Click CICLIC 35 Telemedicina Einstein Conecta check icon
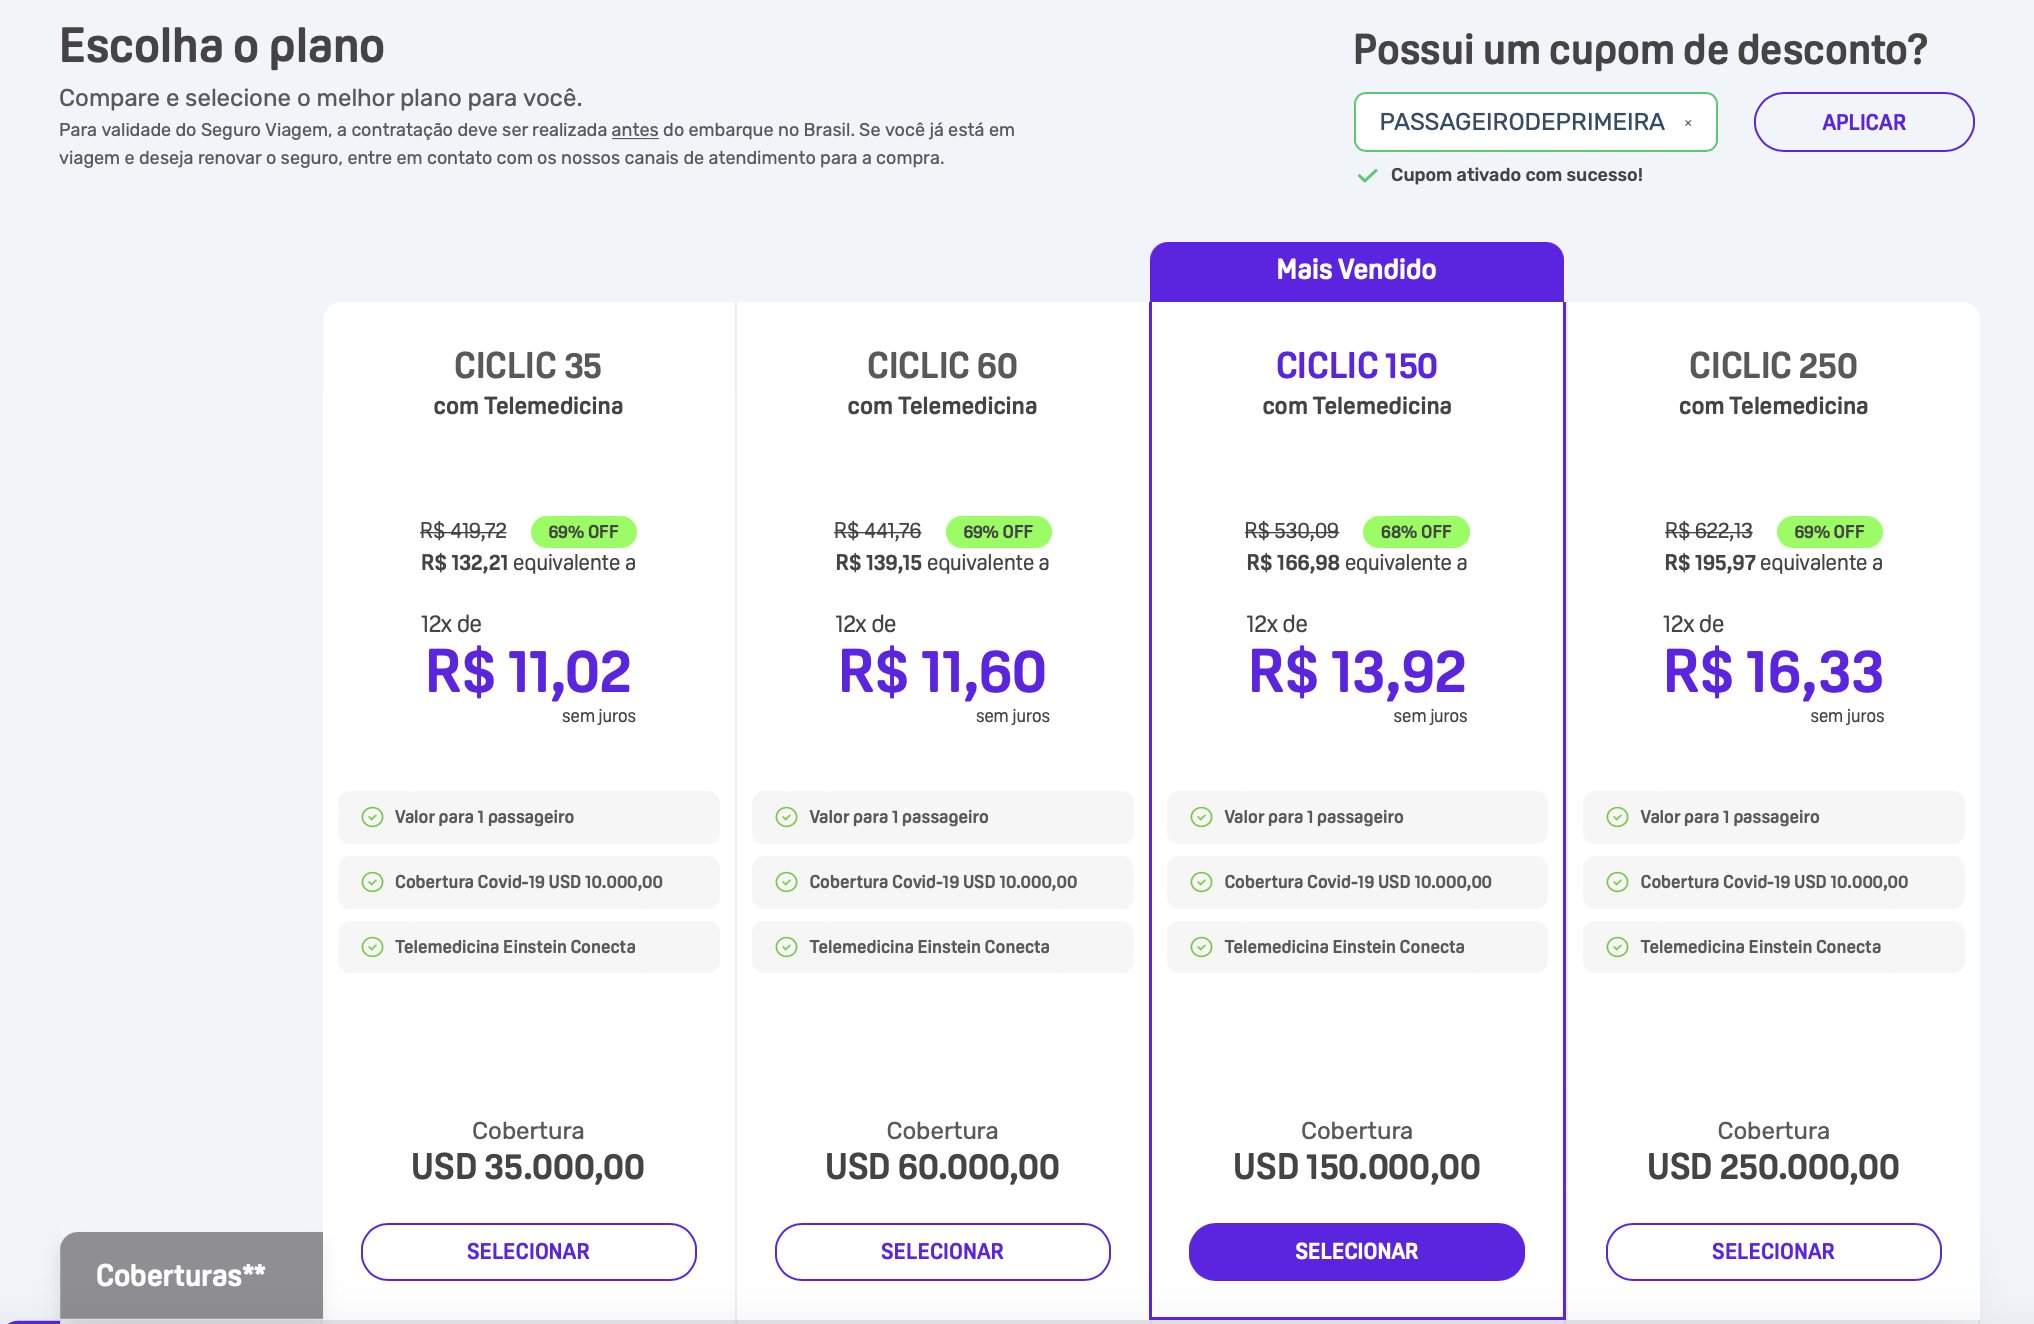 pos(372,947)
